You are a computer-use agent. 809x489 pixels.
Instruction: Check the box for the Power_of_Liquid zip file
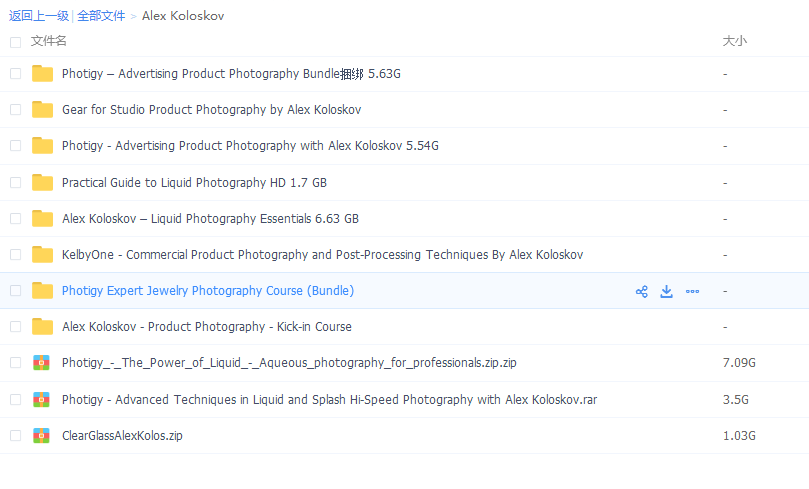click(x=15, y=363)
